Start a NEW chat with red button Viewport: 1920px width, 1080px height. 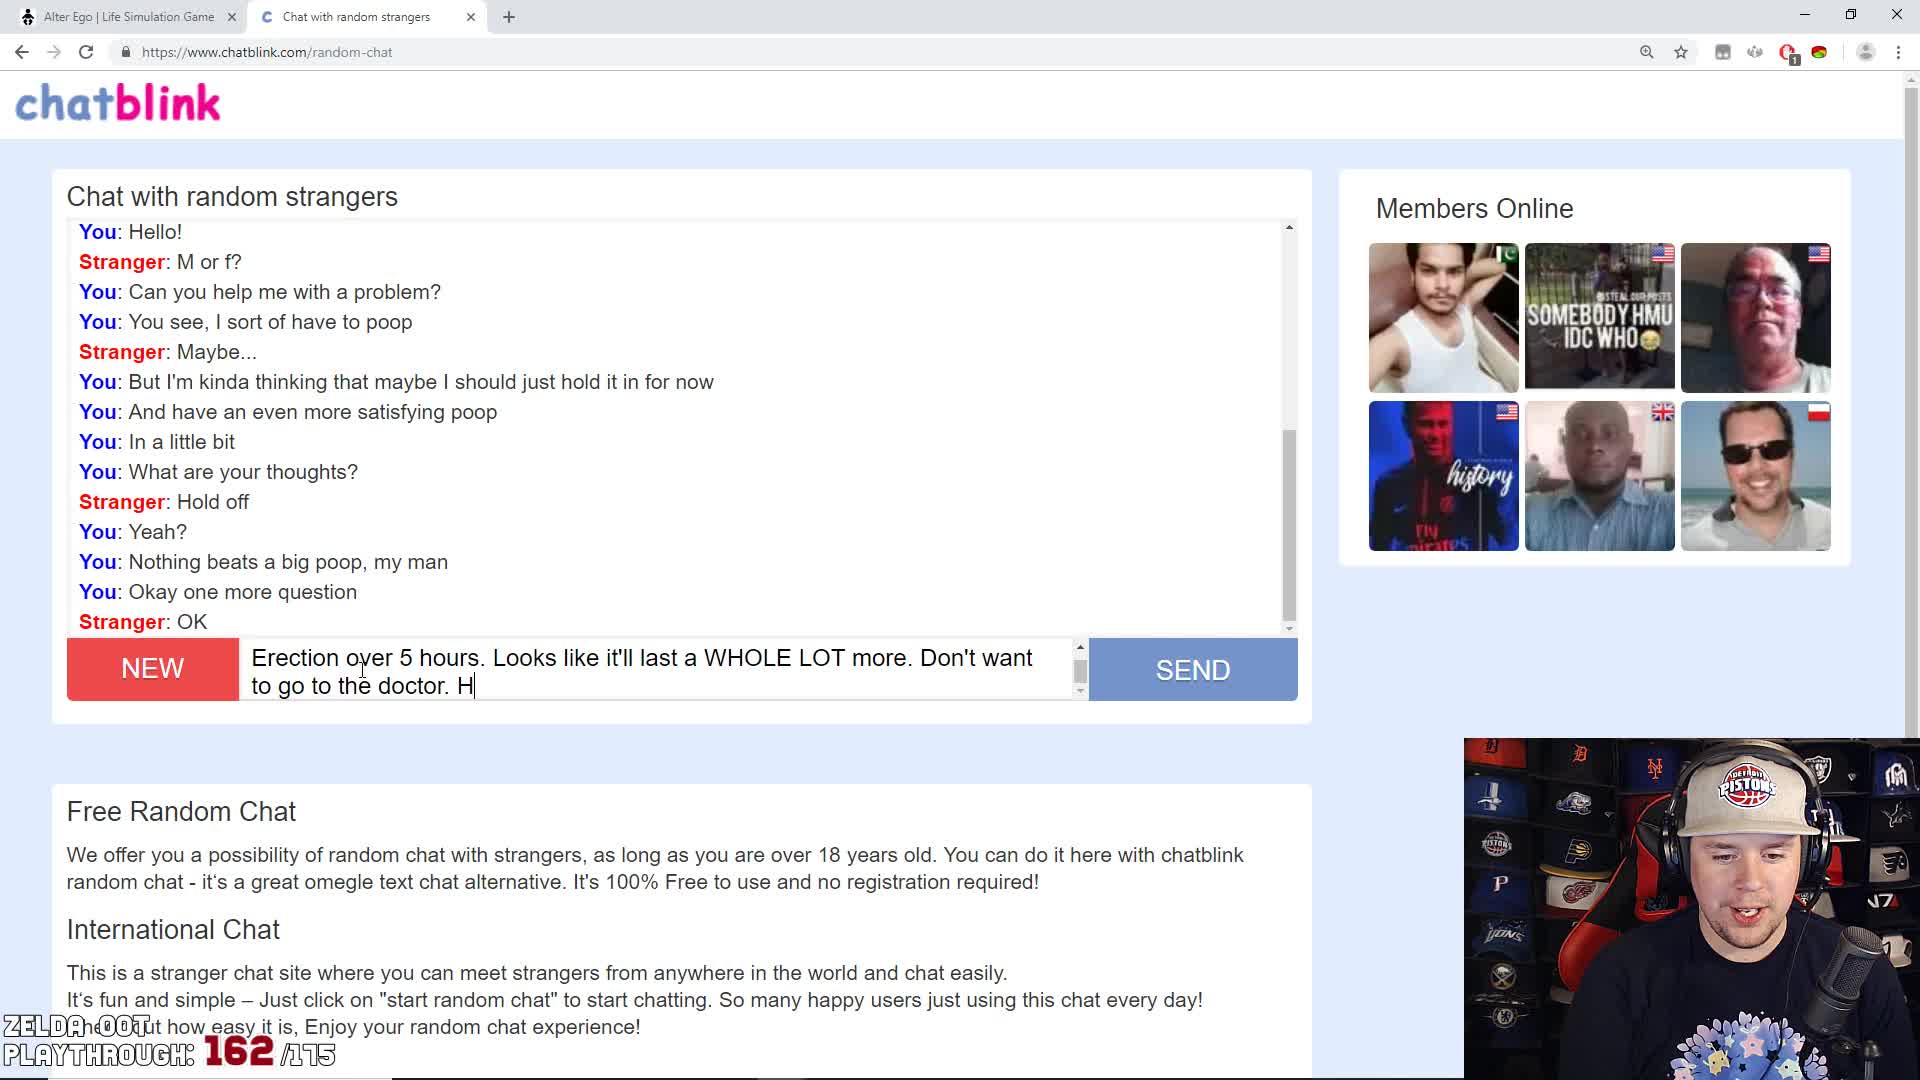click(x=152, y=669)
